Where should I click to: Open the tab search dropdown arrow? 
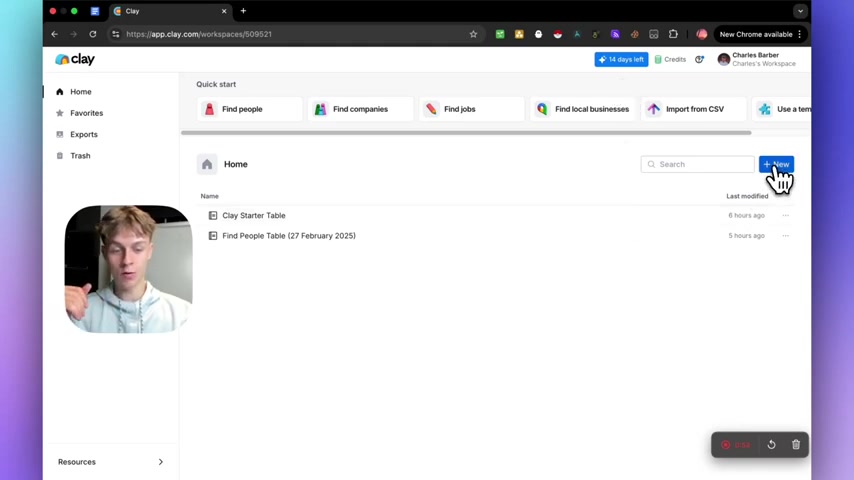pos(800,11)
